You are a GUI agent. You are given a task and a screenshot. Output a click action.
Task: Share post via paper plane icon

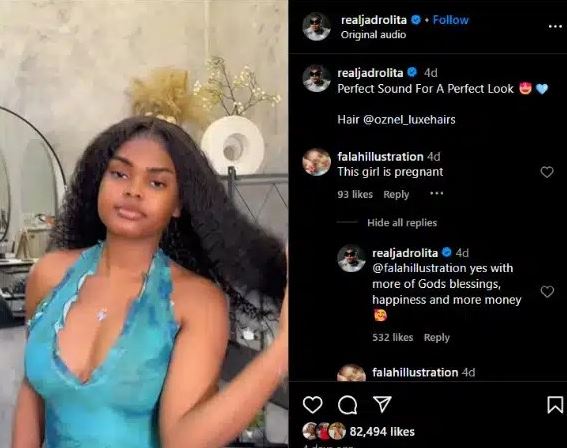(382, 404)
